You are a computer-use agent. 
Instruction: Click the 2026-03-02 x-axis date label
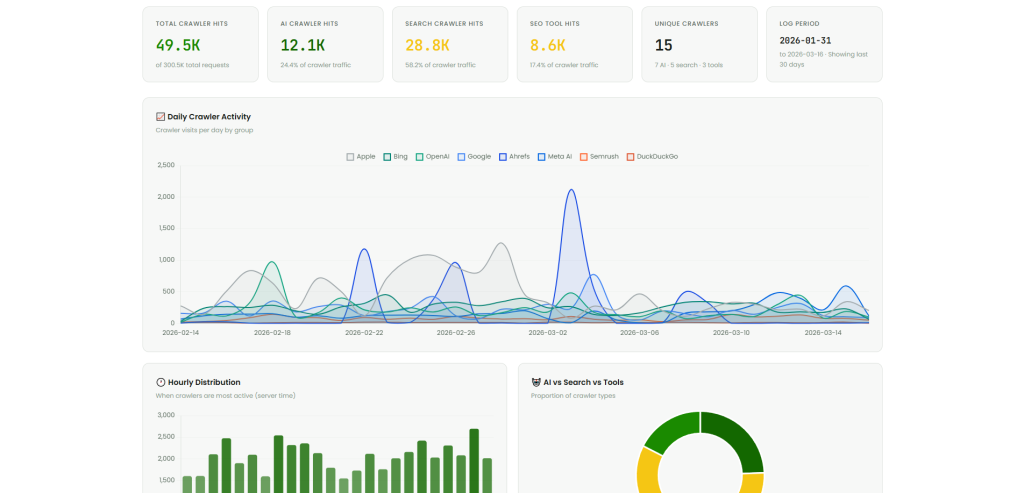pos(547,332)
